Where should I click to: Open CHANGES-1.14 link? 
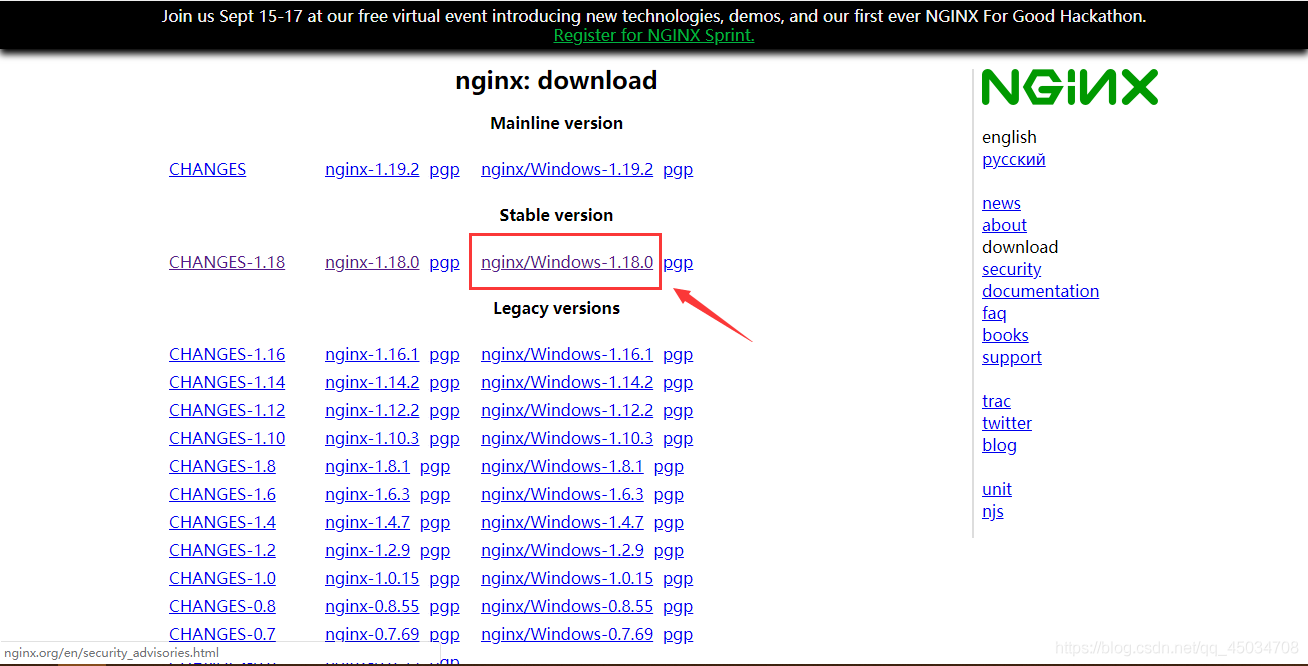point(227,382)
